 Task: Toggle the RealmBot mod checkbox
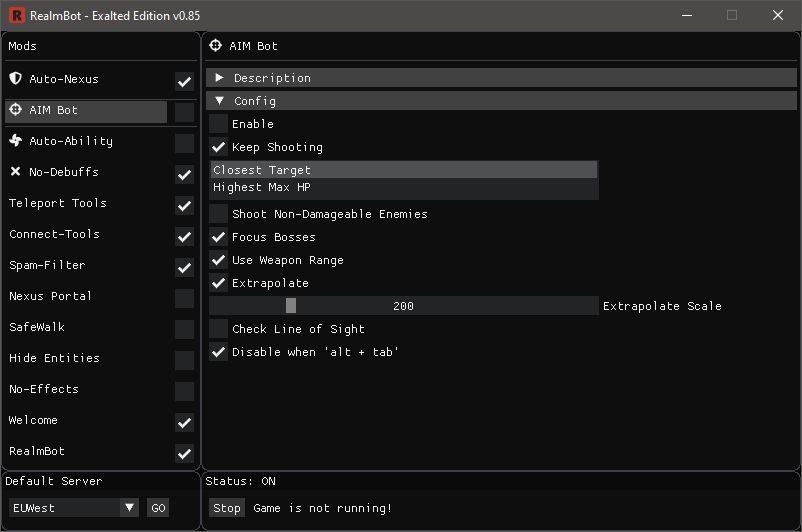[184, 453]
